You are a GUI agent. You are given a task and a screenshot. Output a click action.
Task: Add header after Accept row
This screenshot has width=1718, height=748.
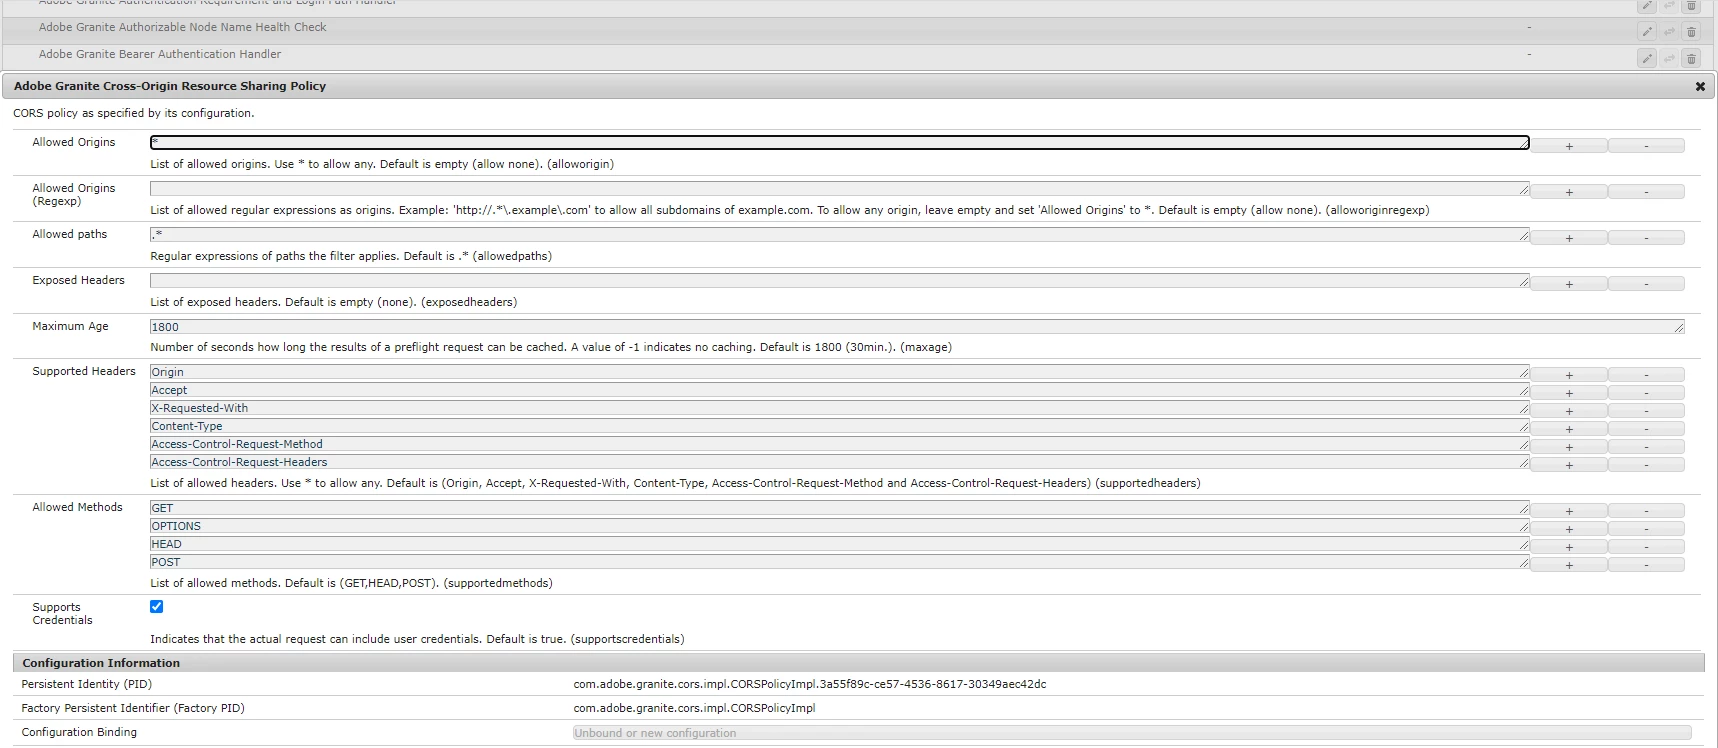point(1569,393)
